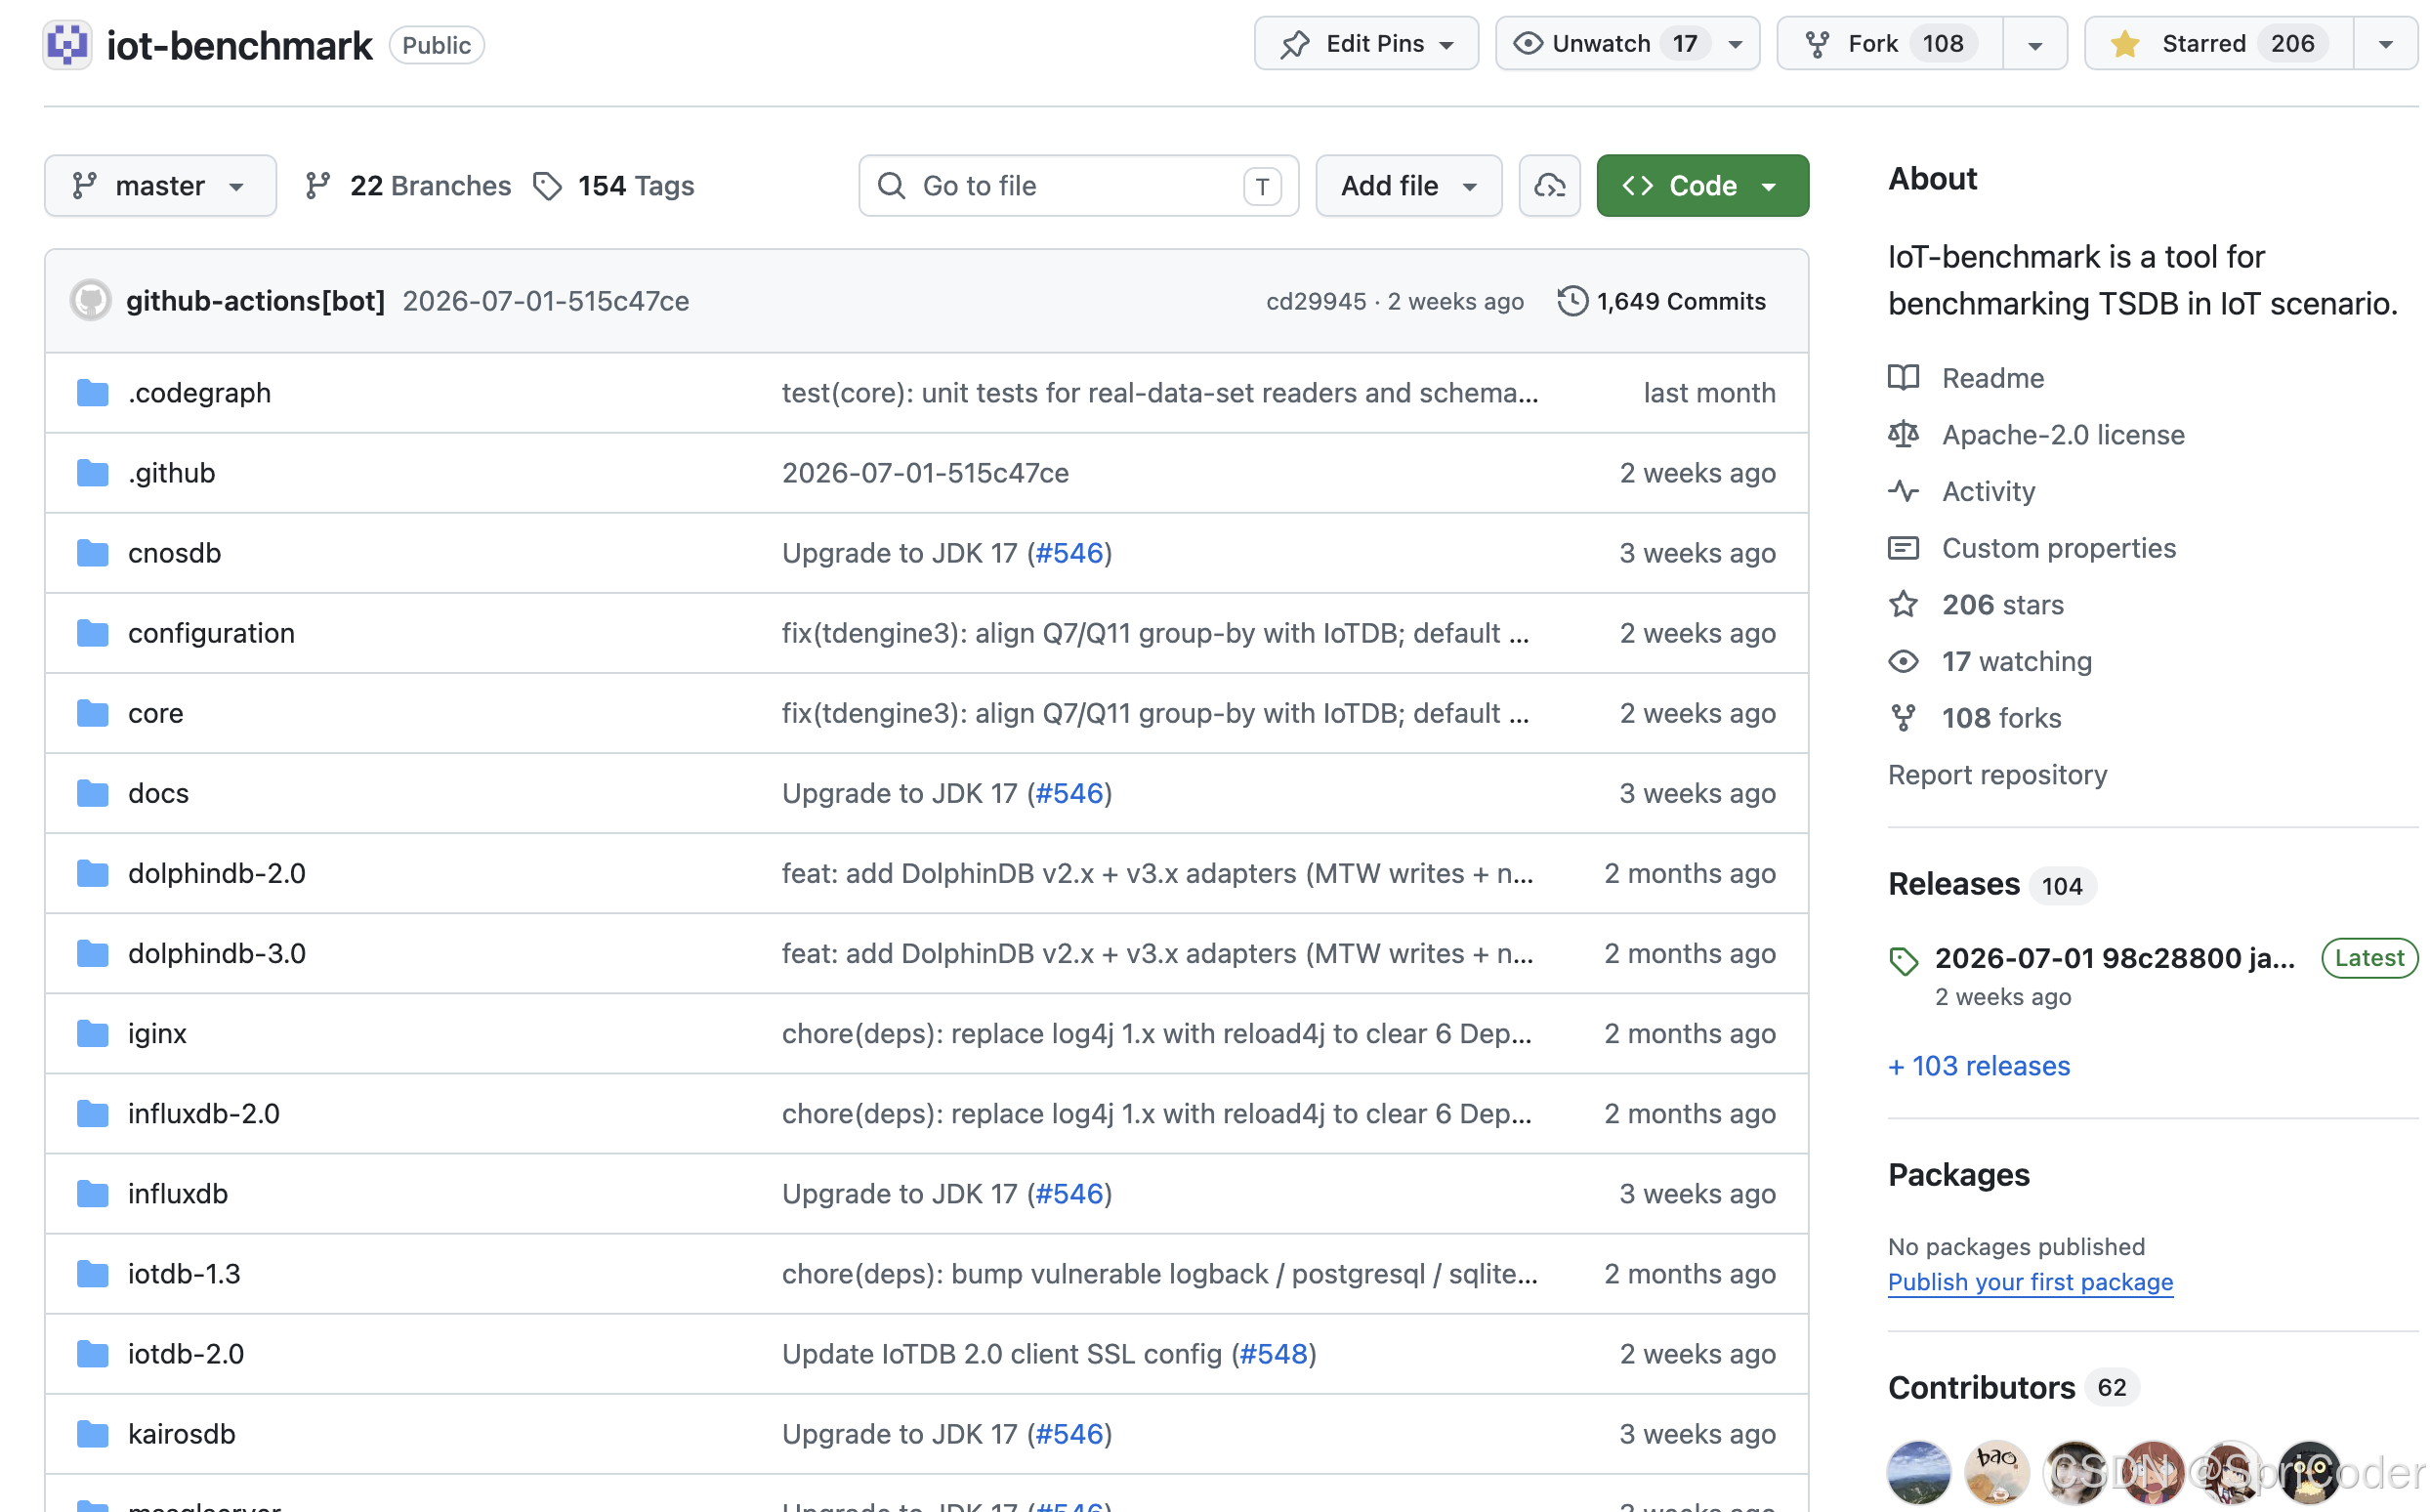Open commit hash cd29945

coord(1317,302)
